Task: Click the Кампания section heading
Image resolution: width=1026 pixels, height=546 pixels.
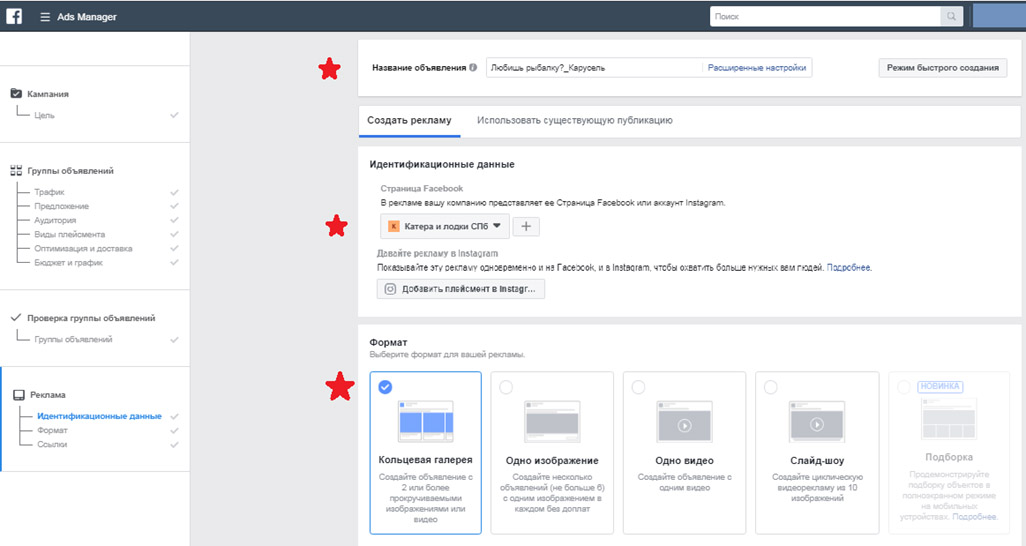Action: coord(48,94)
